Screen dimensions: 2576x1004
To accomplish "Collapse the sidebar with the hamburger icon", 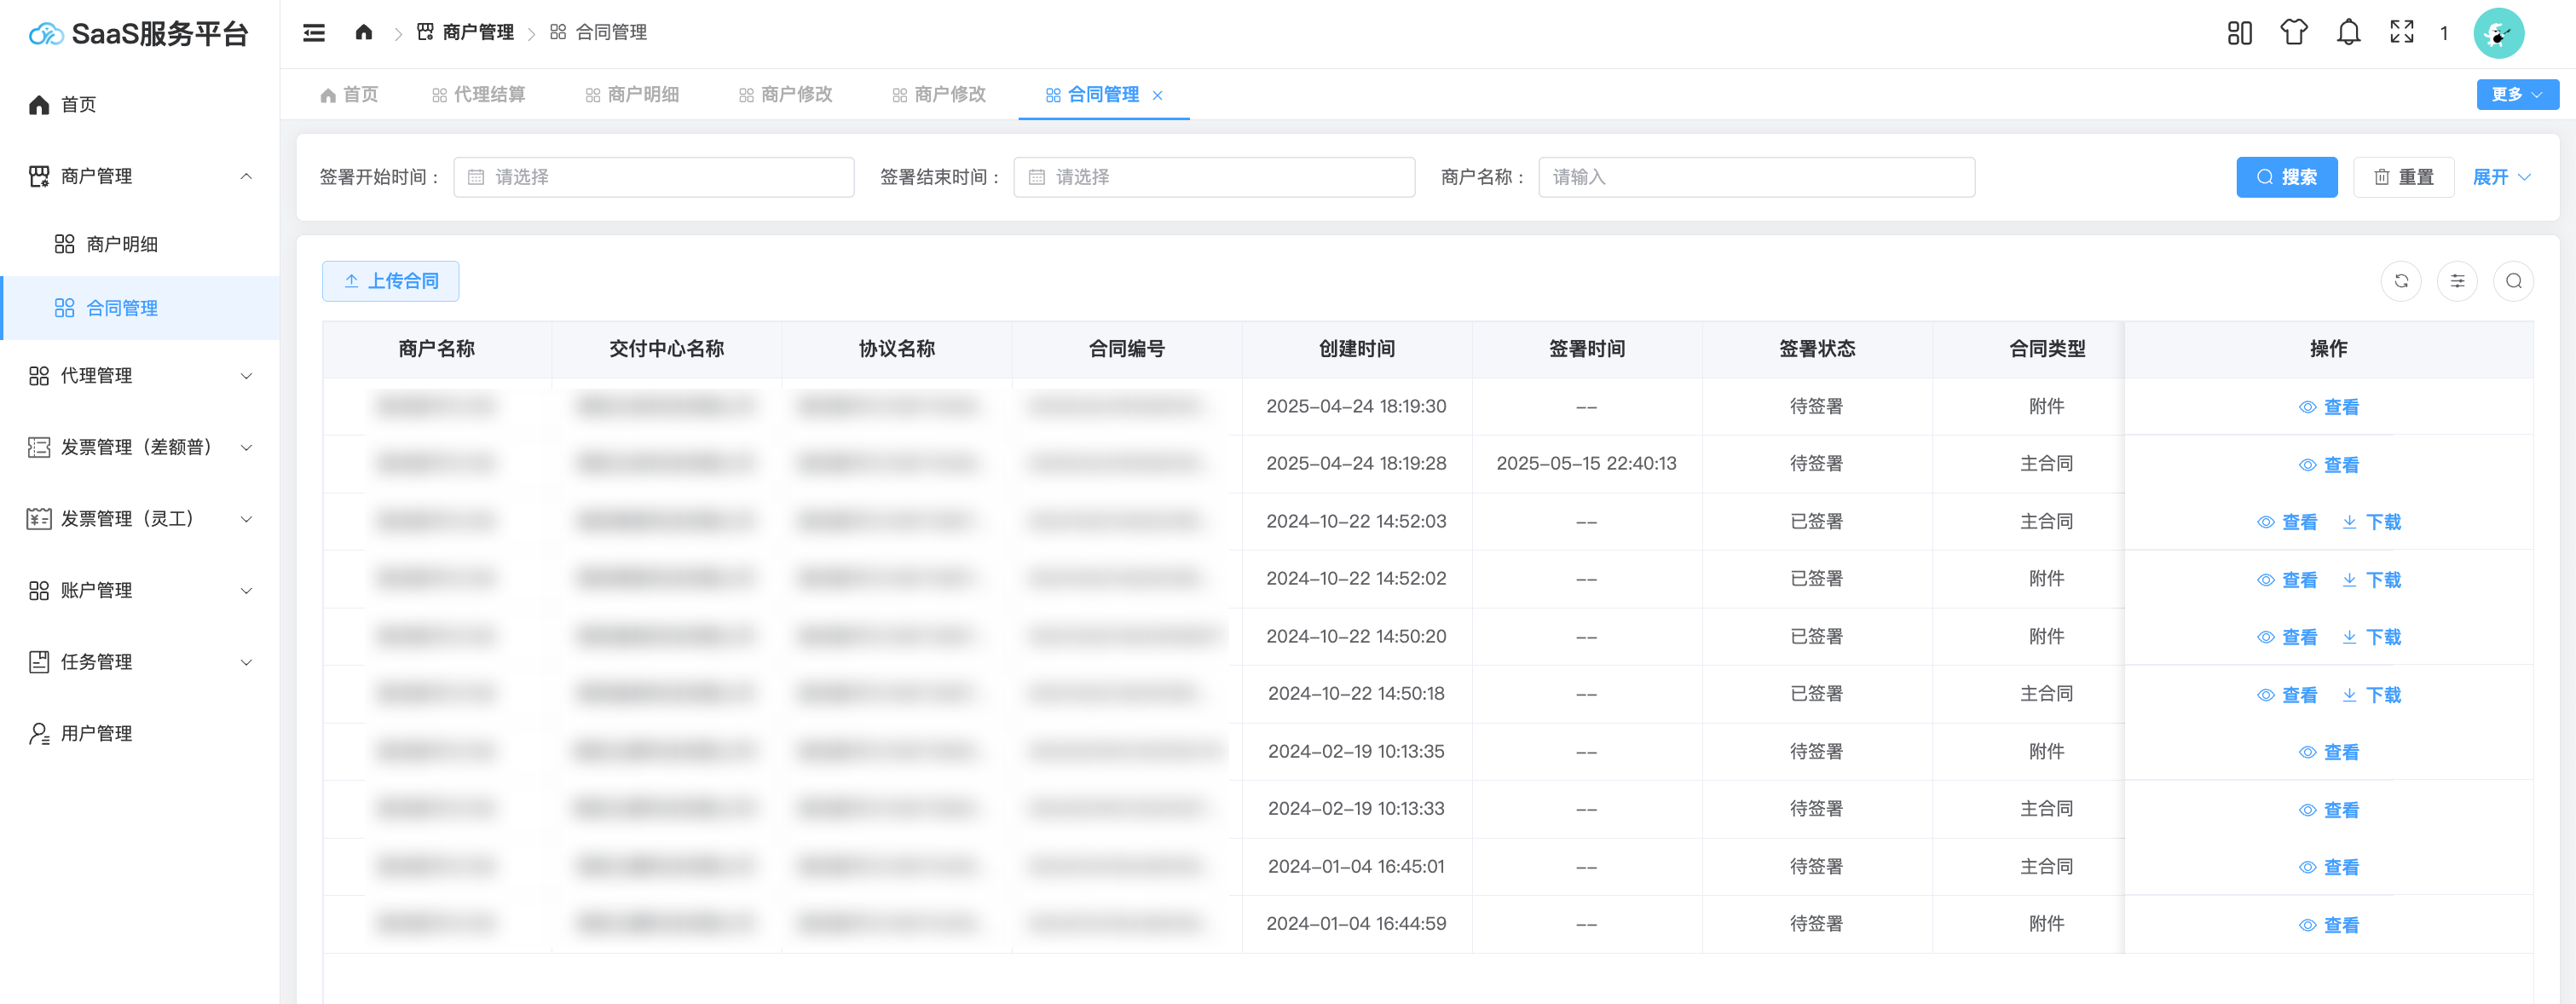I will 314,33.
